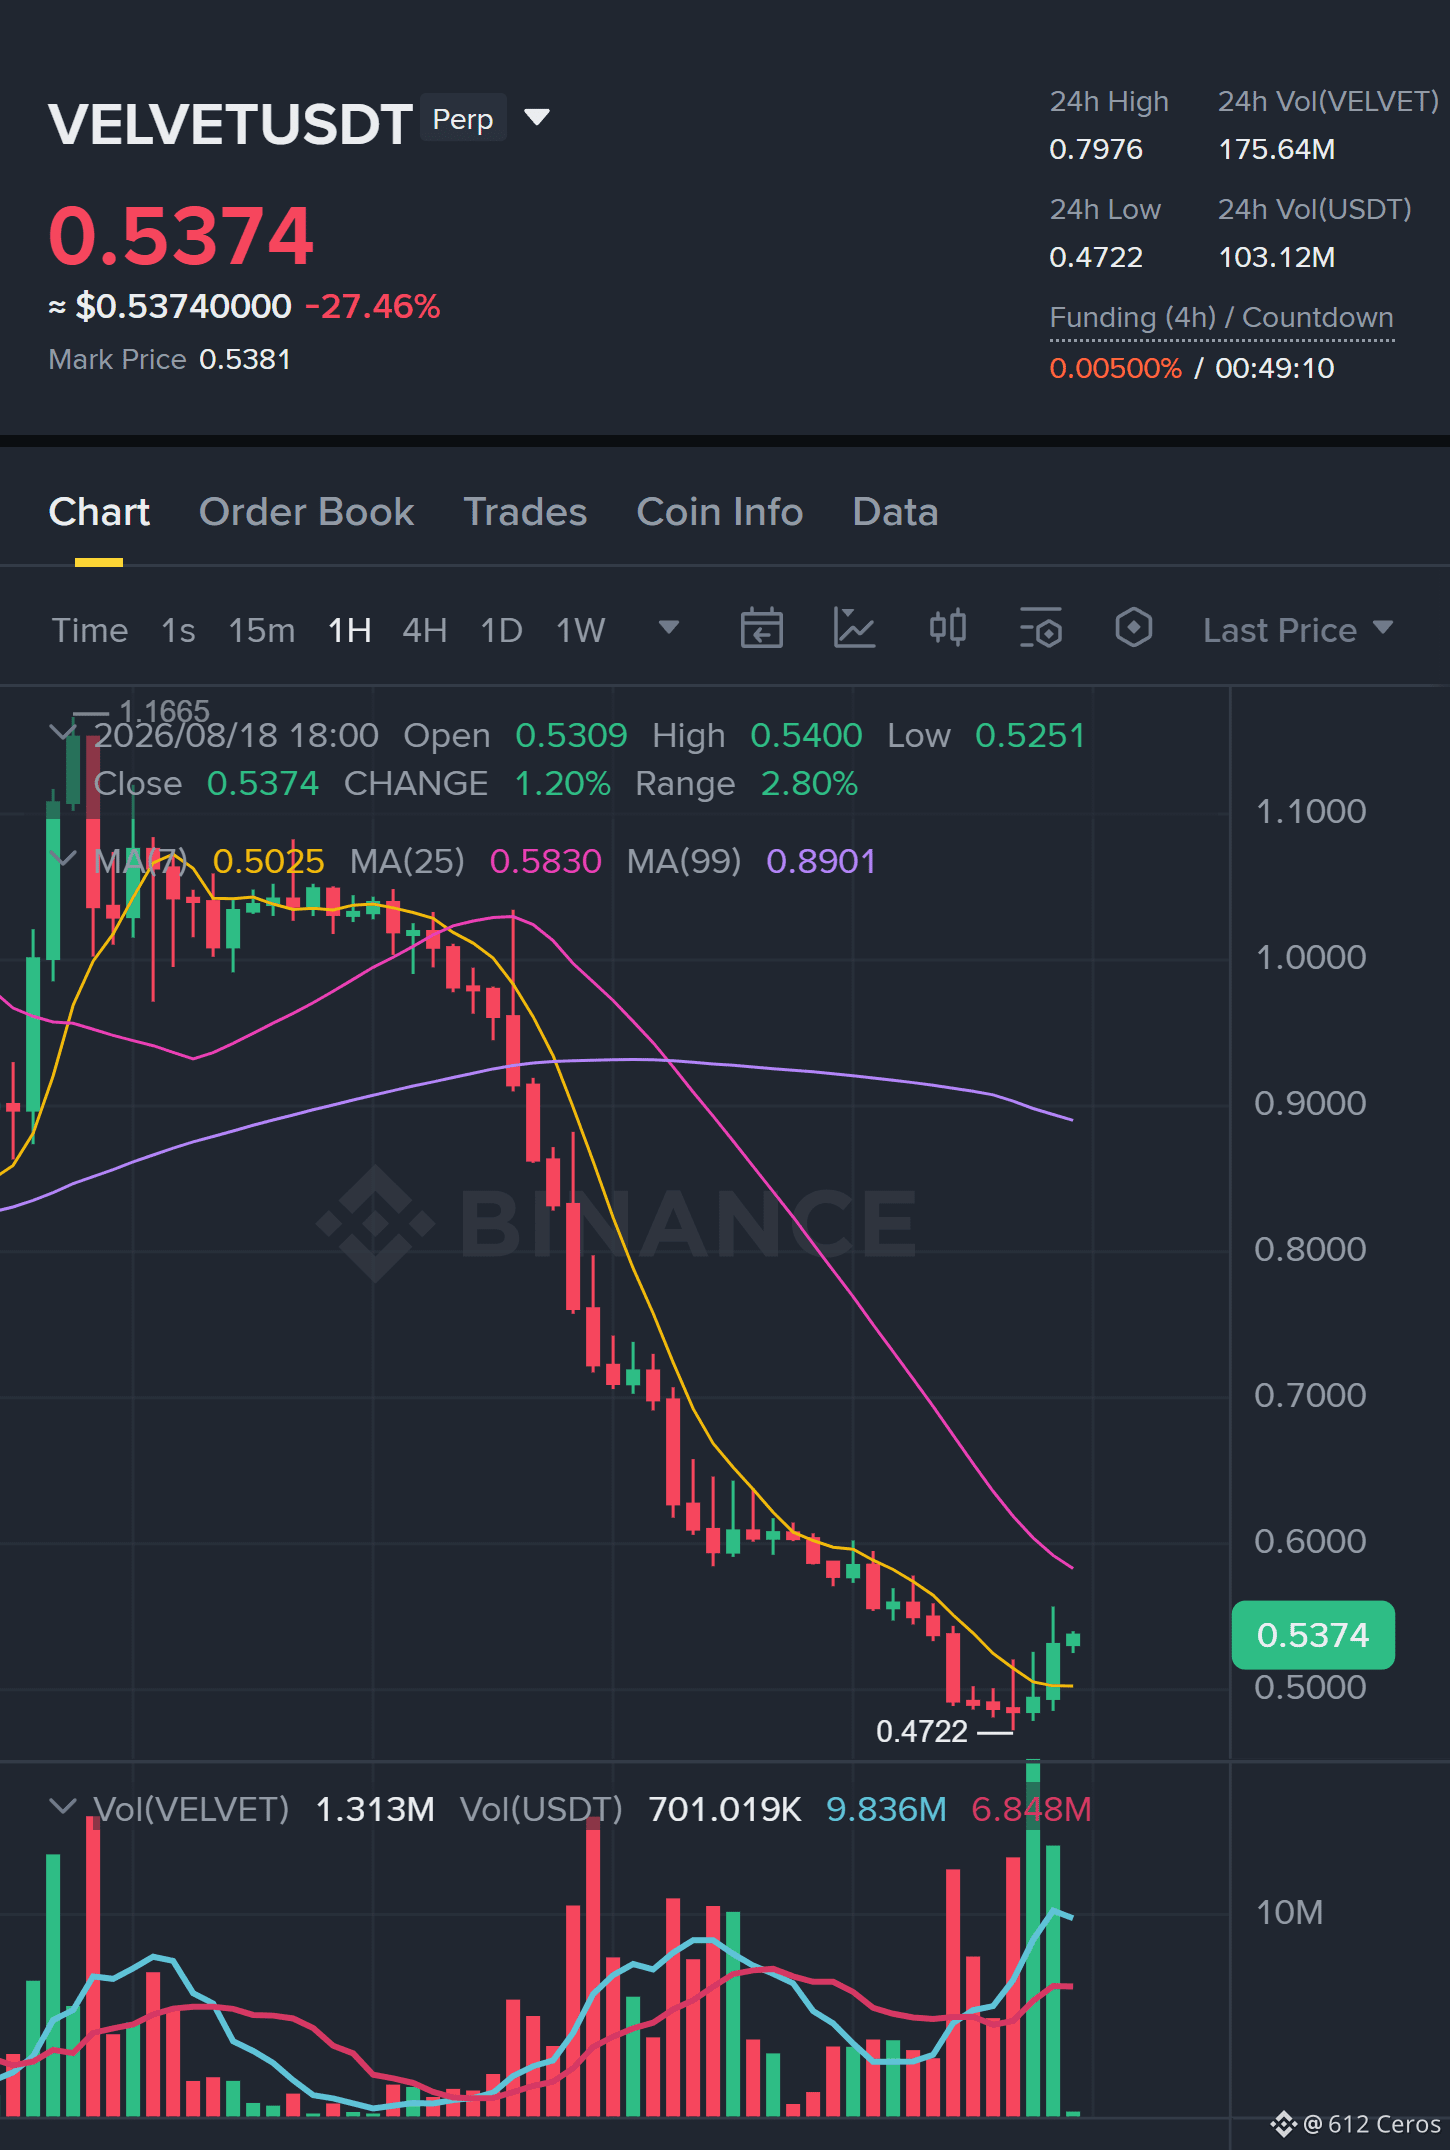Click the 24h Vol(VELVET) value 175.64M
The height and width of the screenshot is (2150, 1450).
coord(1277,149)
